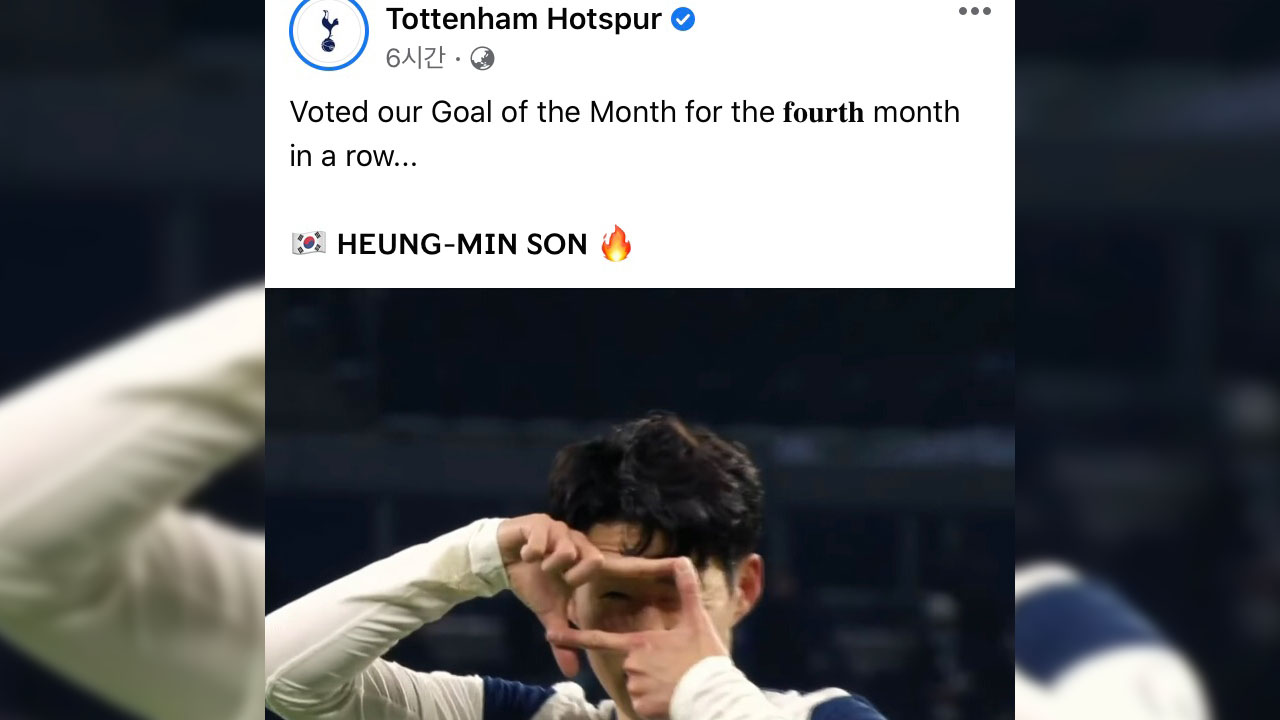This screenshot has height=720, width=1280.
Task: Open the three-dots post options menu
Action: [x=974, y=11]
